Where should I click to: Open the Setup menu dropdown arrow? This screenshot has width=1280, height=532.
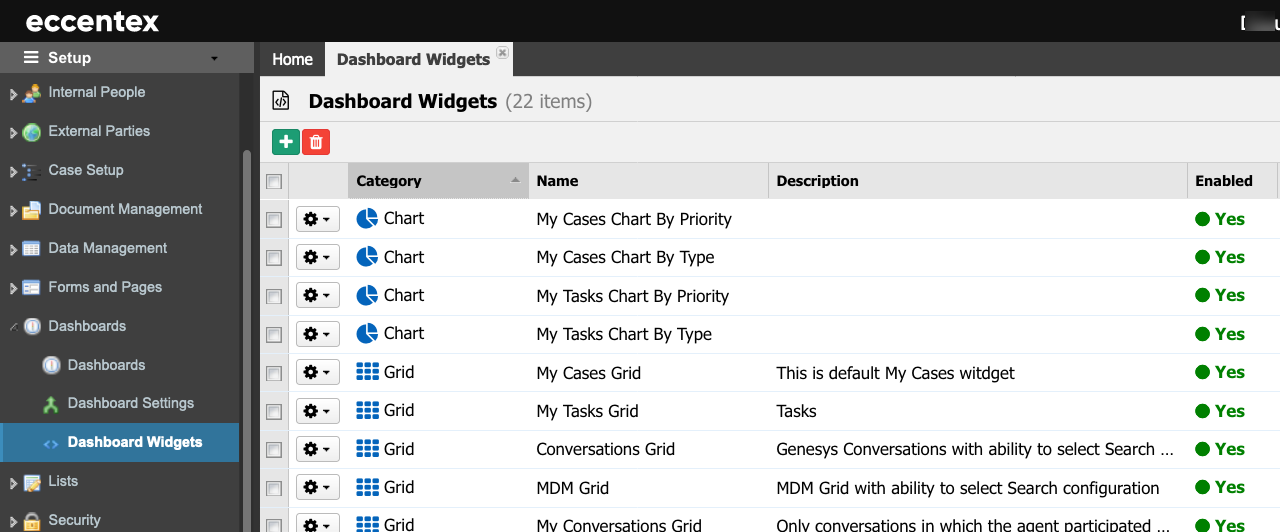click(214, 59)
